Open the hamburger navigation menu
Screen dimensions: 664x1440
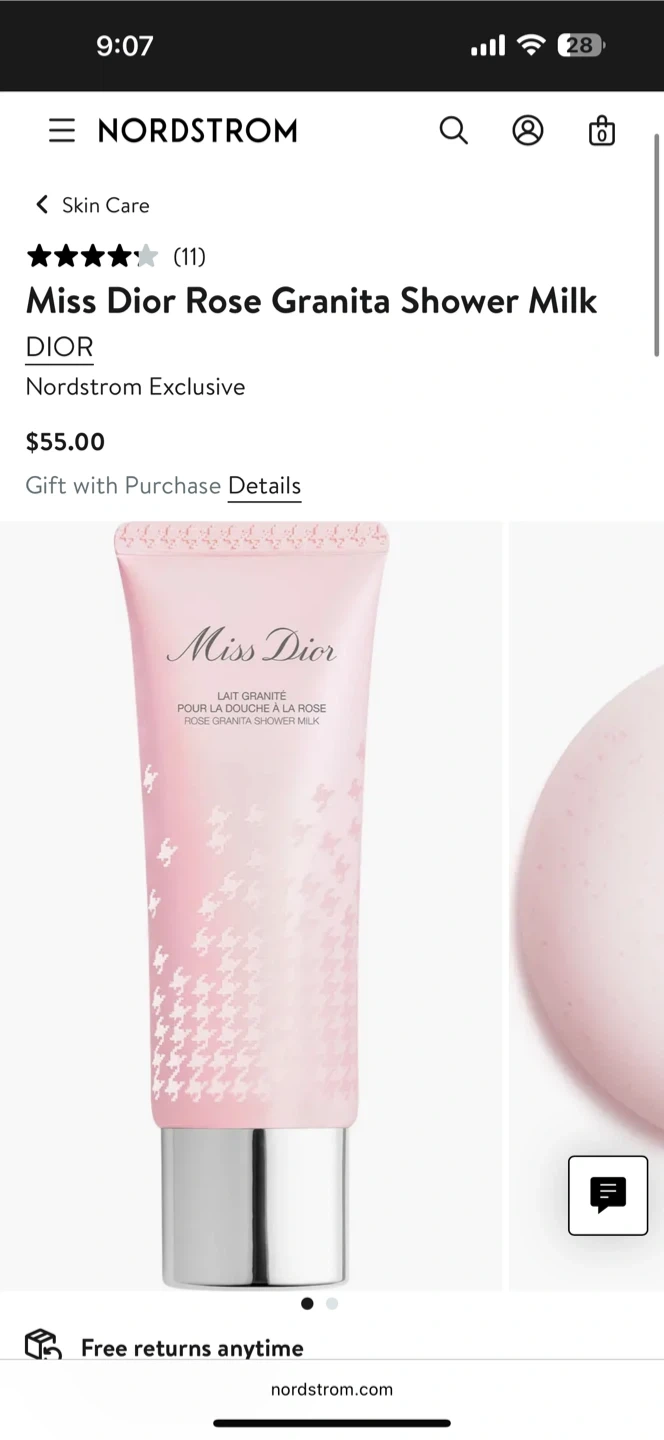[x=62, y=131]
